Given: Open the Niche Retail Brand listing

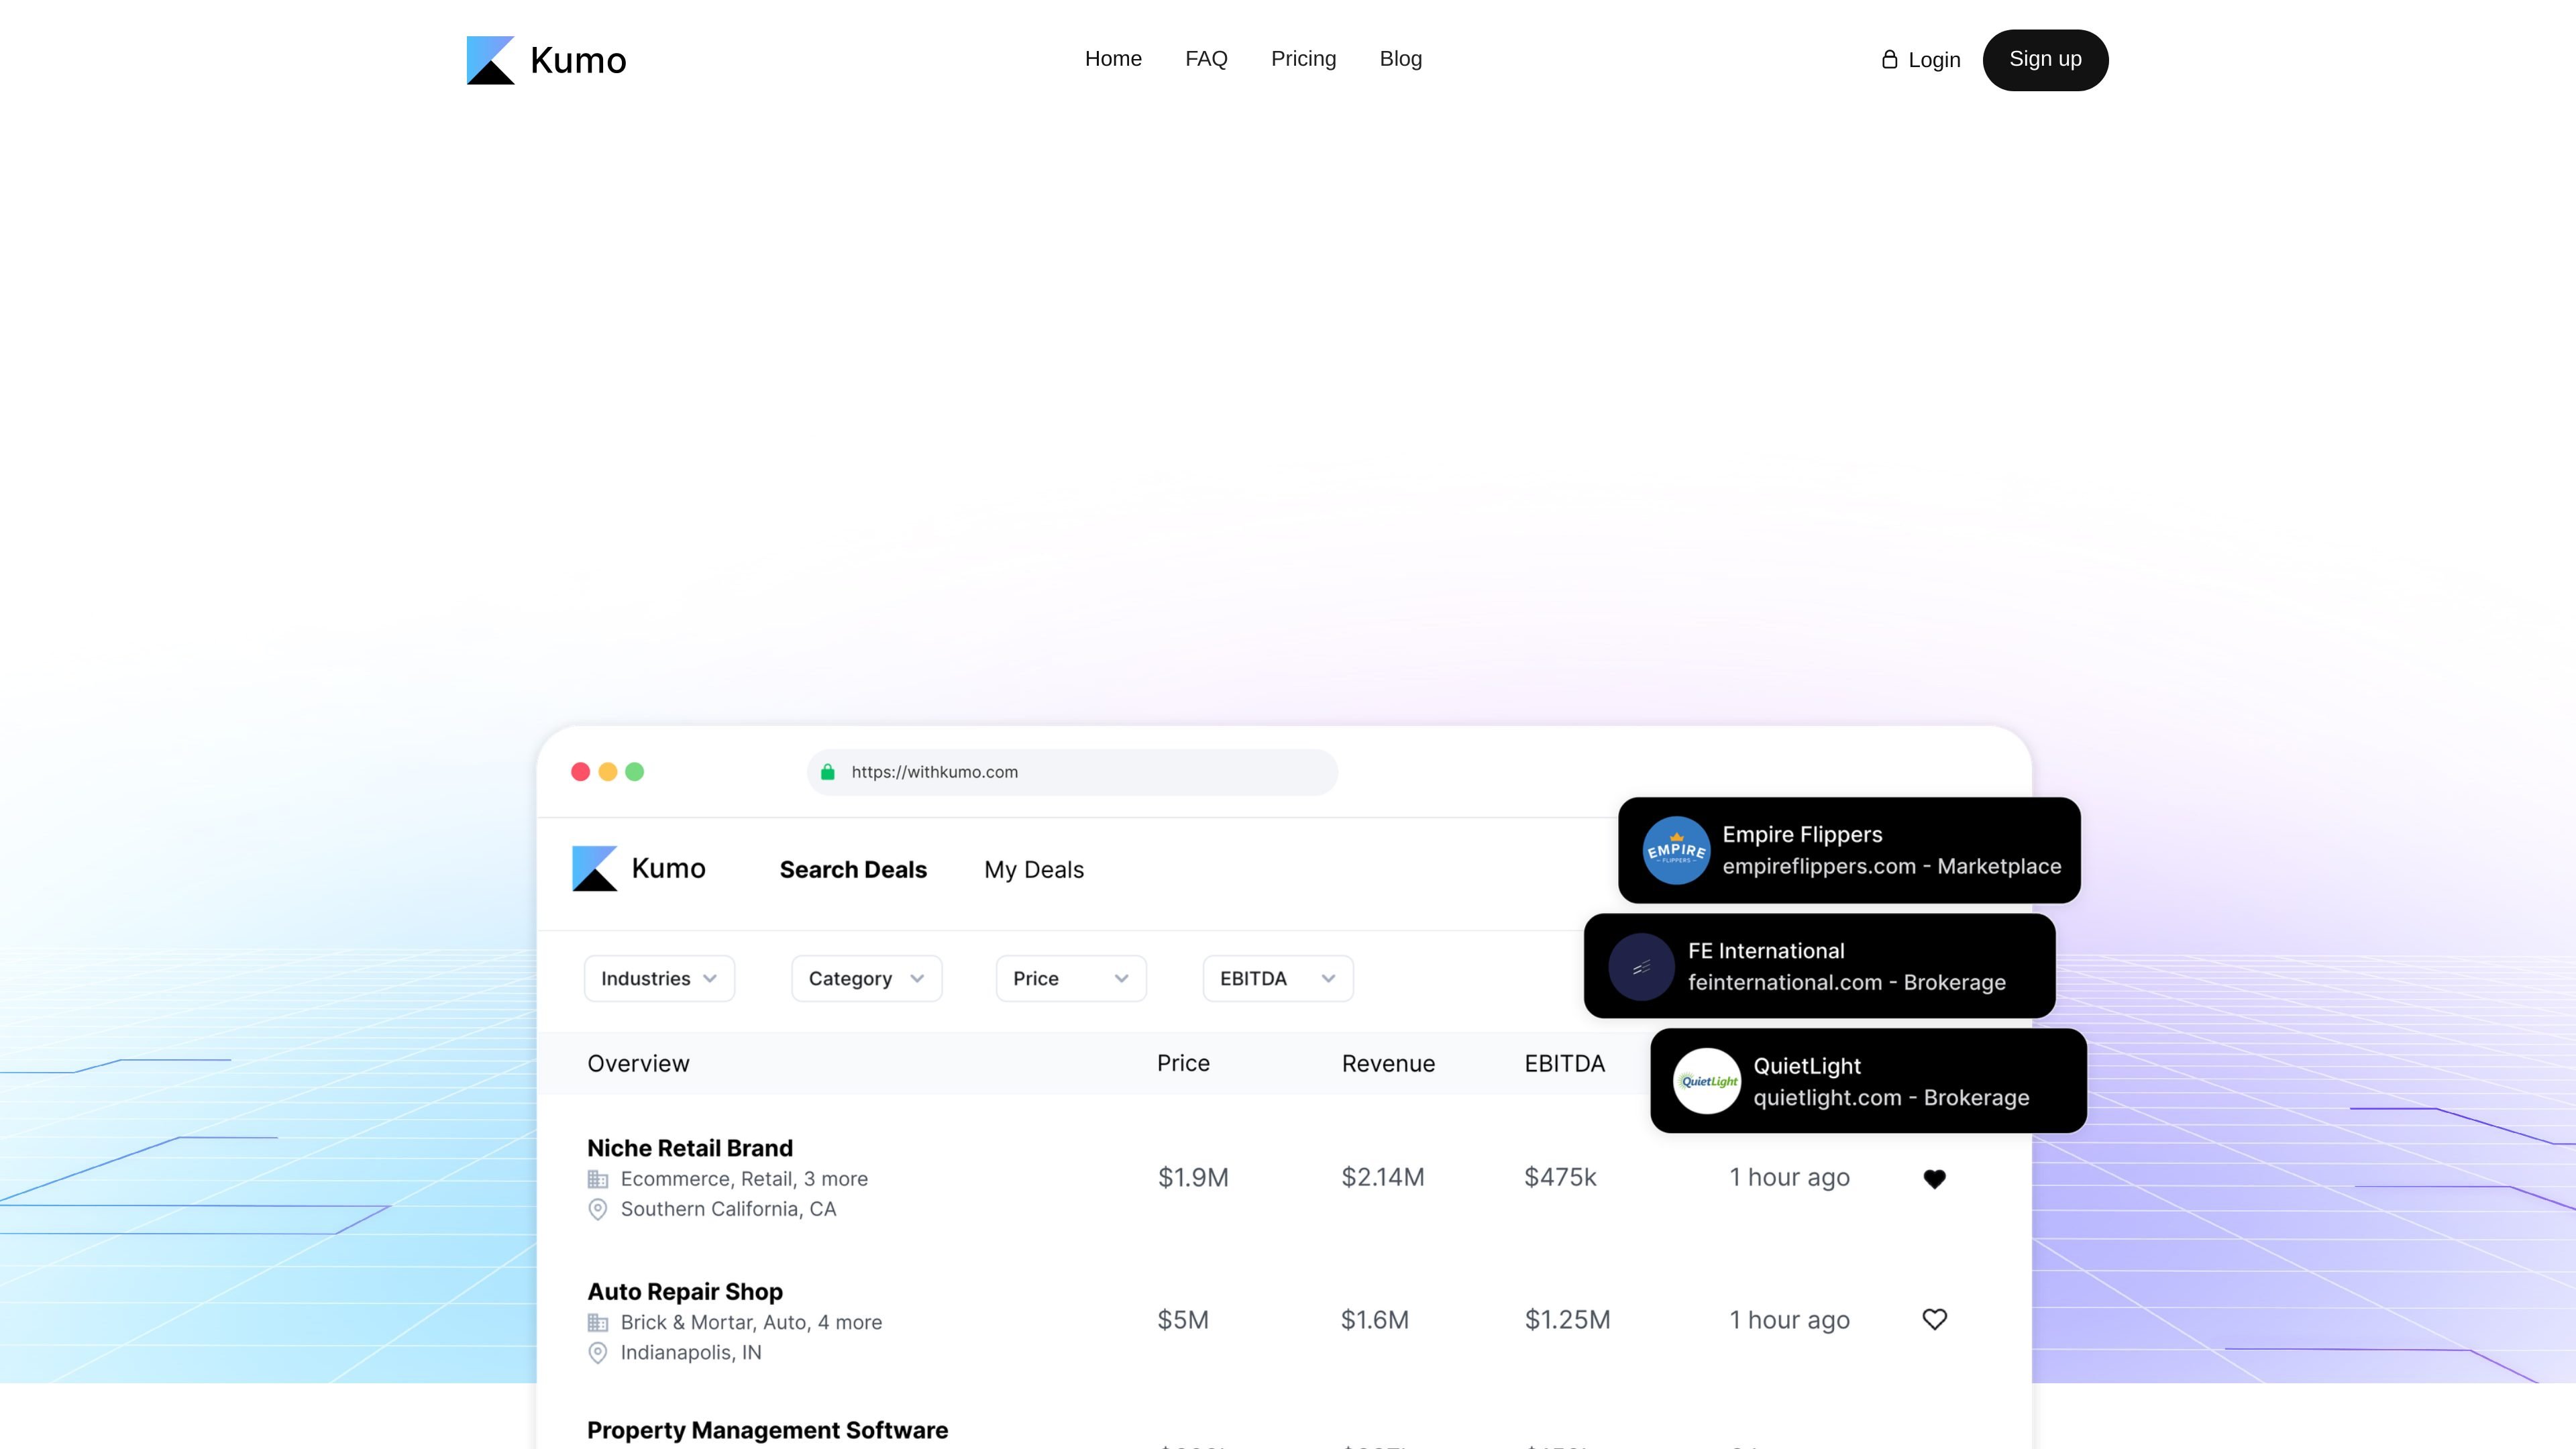Looking at the screenshot, I should tap(690, 1148).
